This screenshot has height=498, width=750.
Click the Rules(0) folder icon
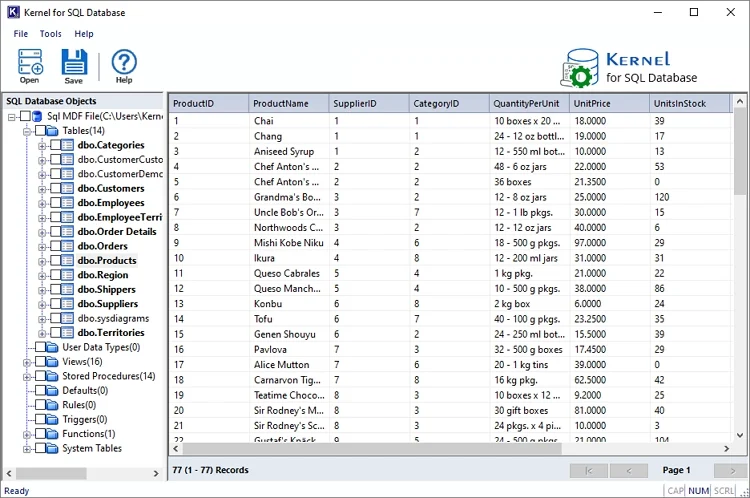coord(53,405)
